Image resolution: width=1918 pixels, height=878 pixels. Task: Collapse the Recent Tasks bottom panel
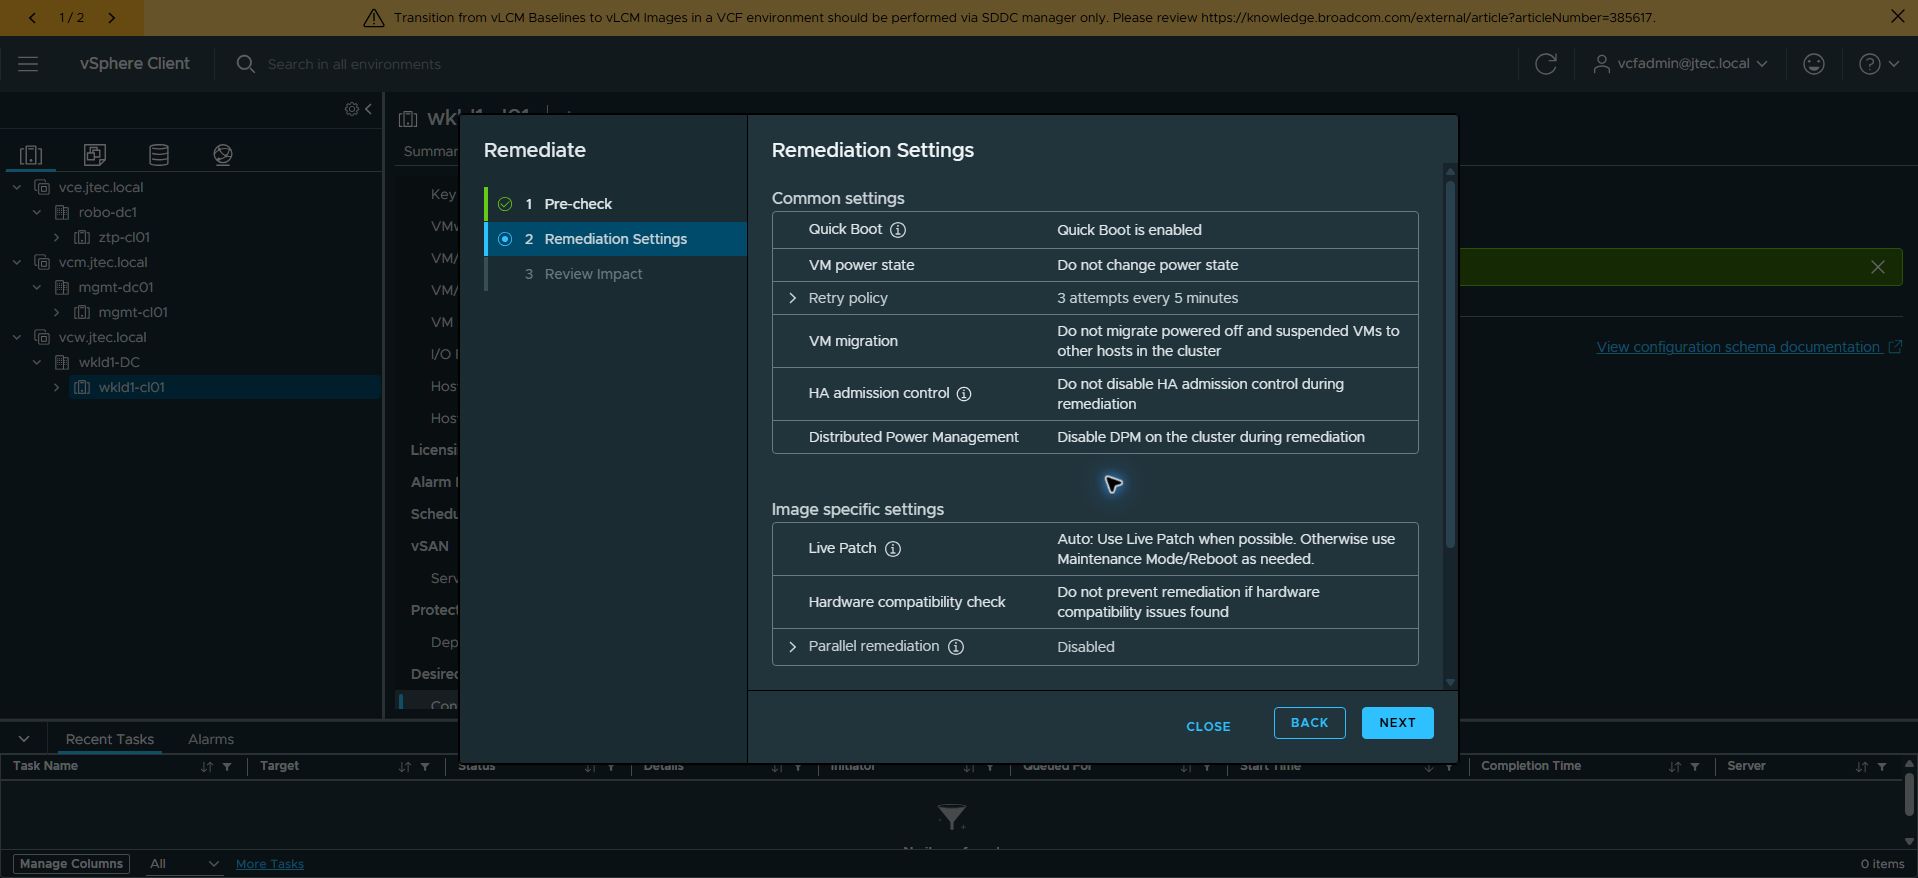pos(24,739)
